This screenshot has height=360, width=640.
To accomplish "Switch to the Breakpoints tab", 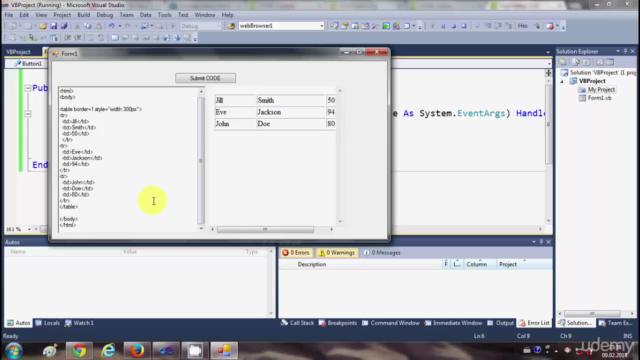I will 338,323.
